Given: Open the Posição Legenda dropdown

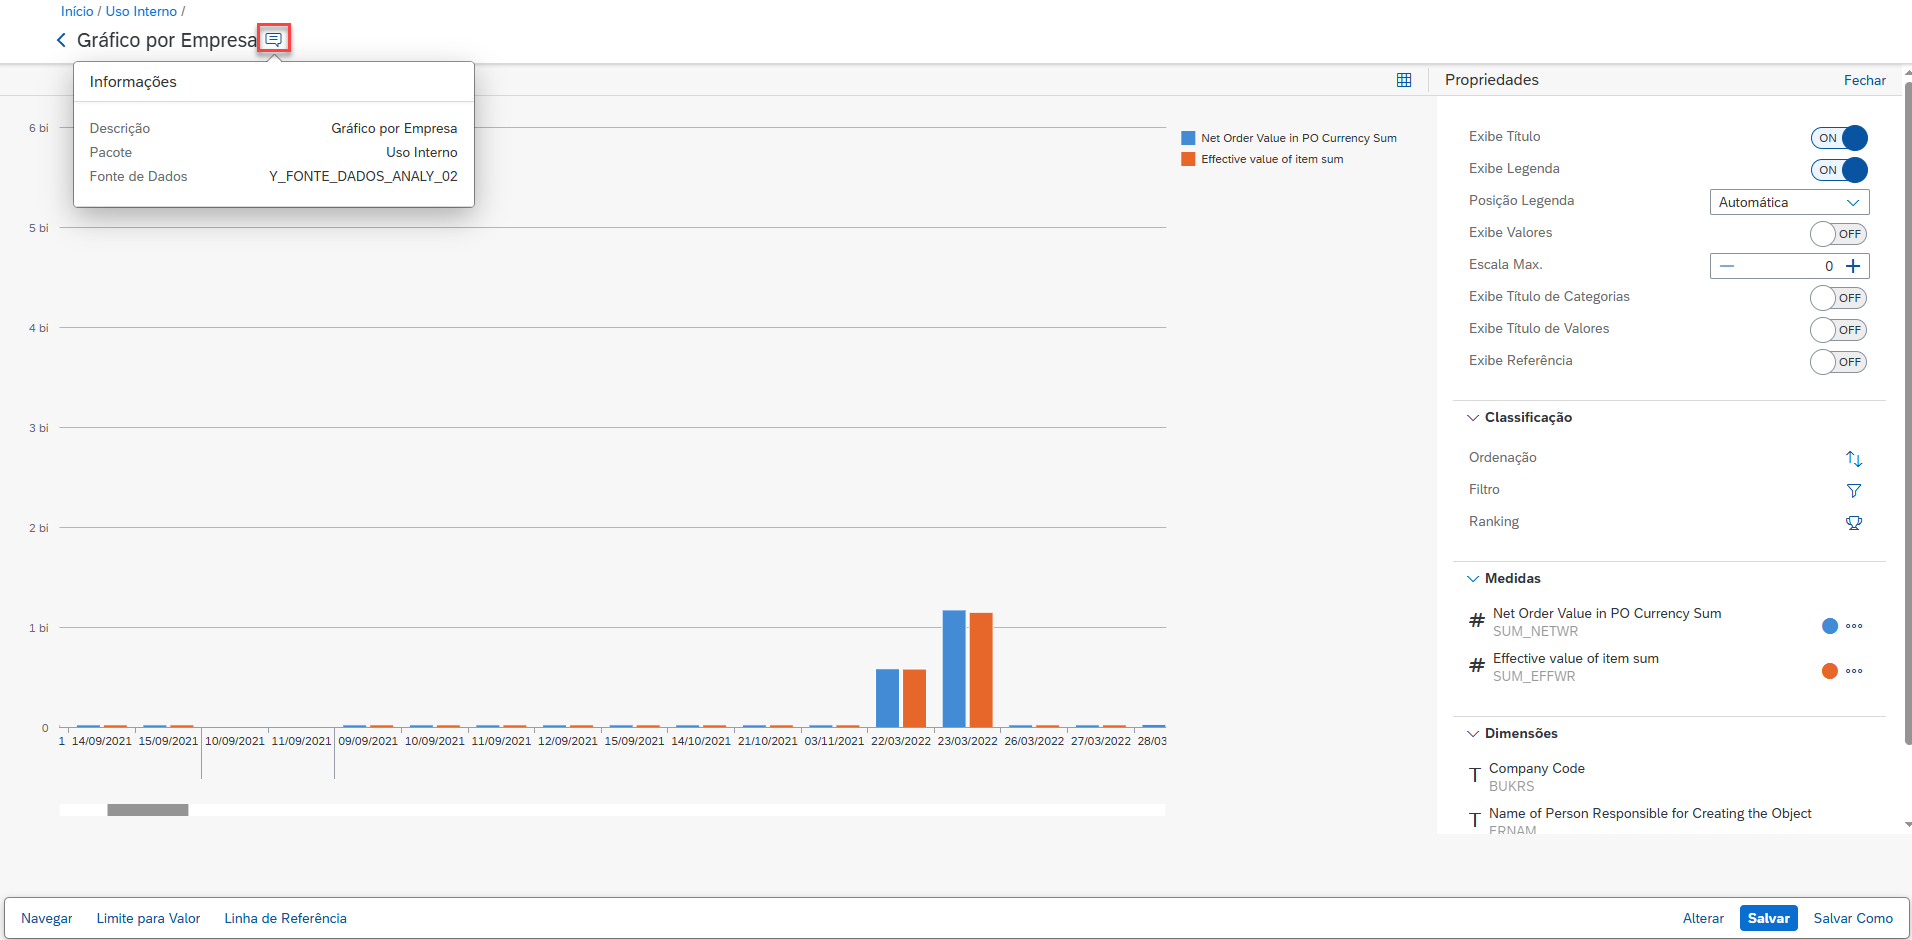Looking at the screenshot, I should (x=1788, y=202).
